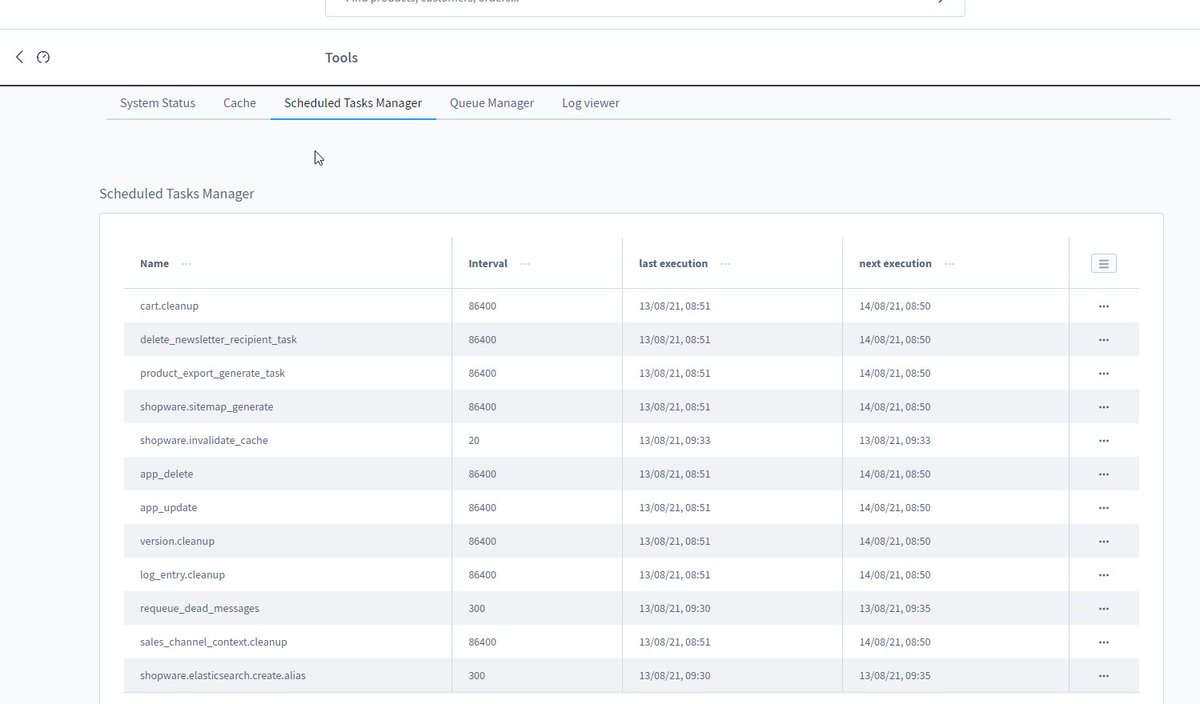
Task: Open actions menu for shopware.elasticsearch.create.alias
Action: pos(1104,675)
